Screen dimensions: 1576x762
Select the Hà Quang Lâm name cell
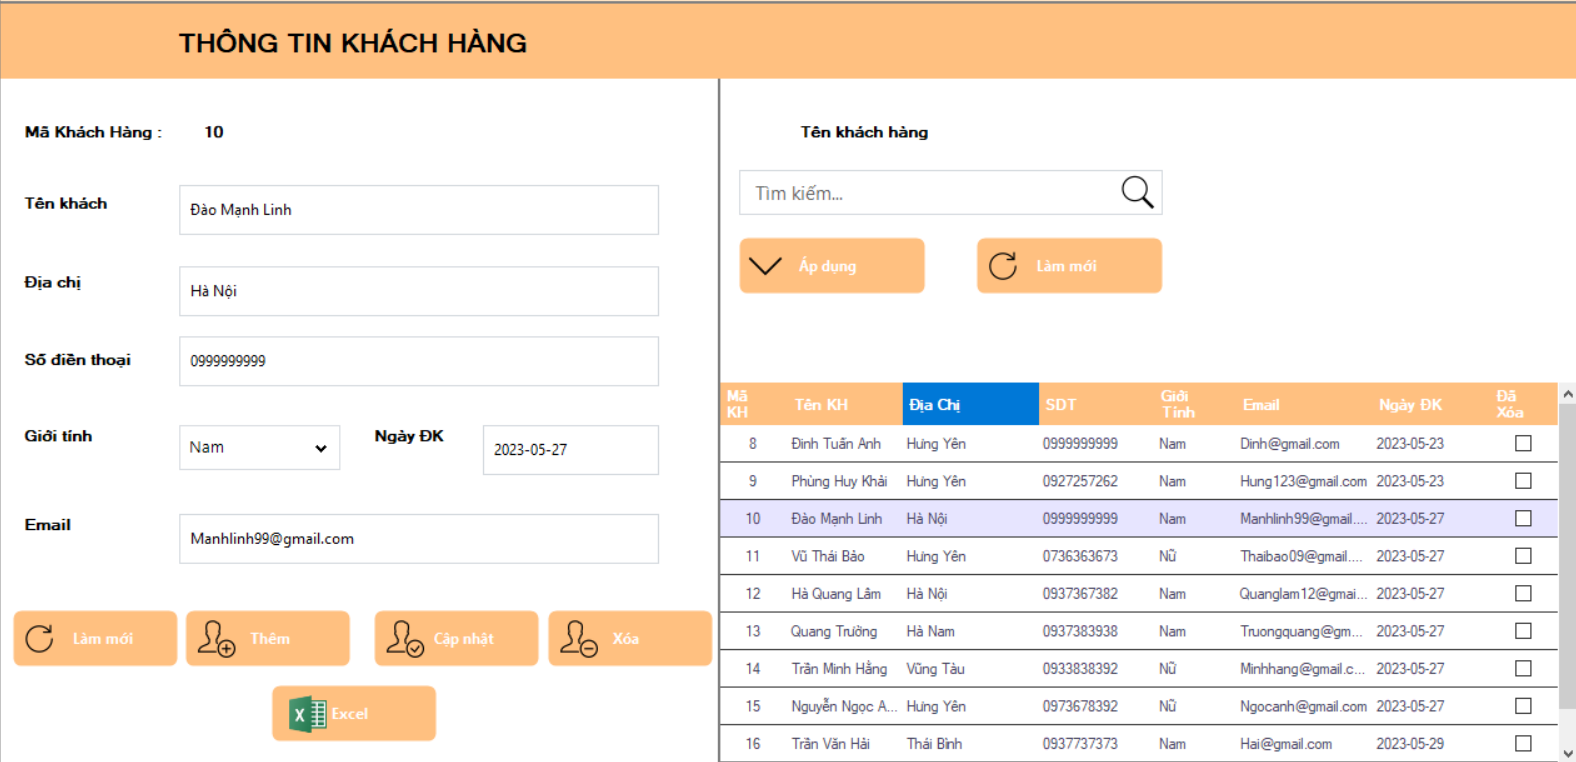click(836, 593)
